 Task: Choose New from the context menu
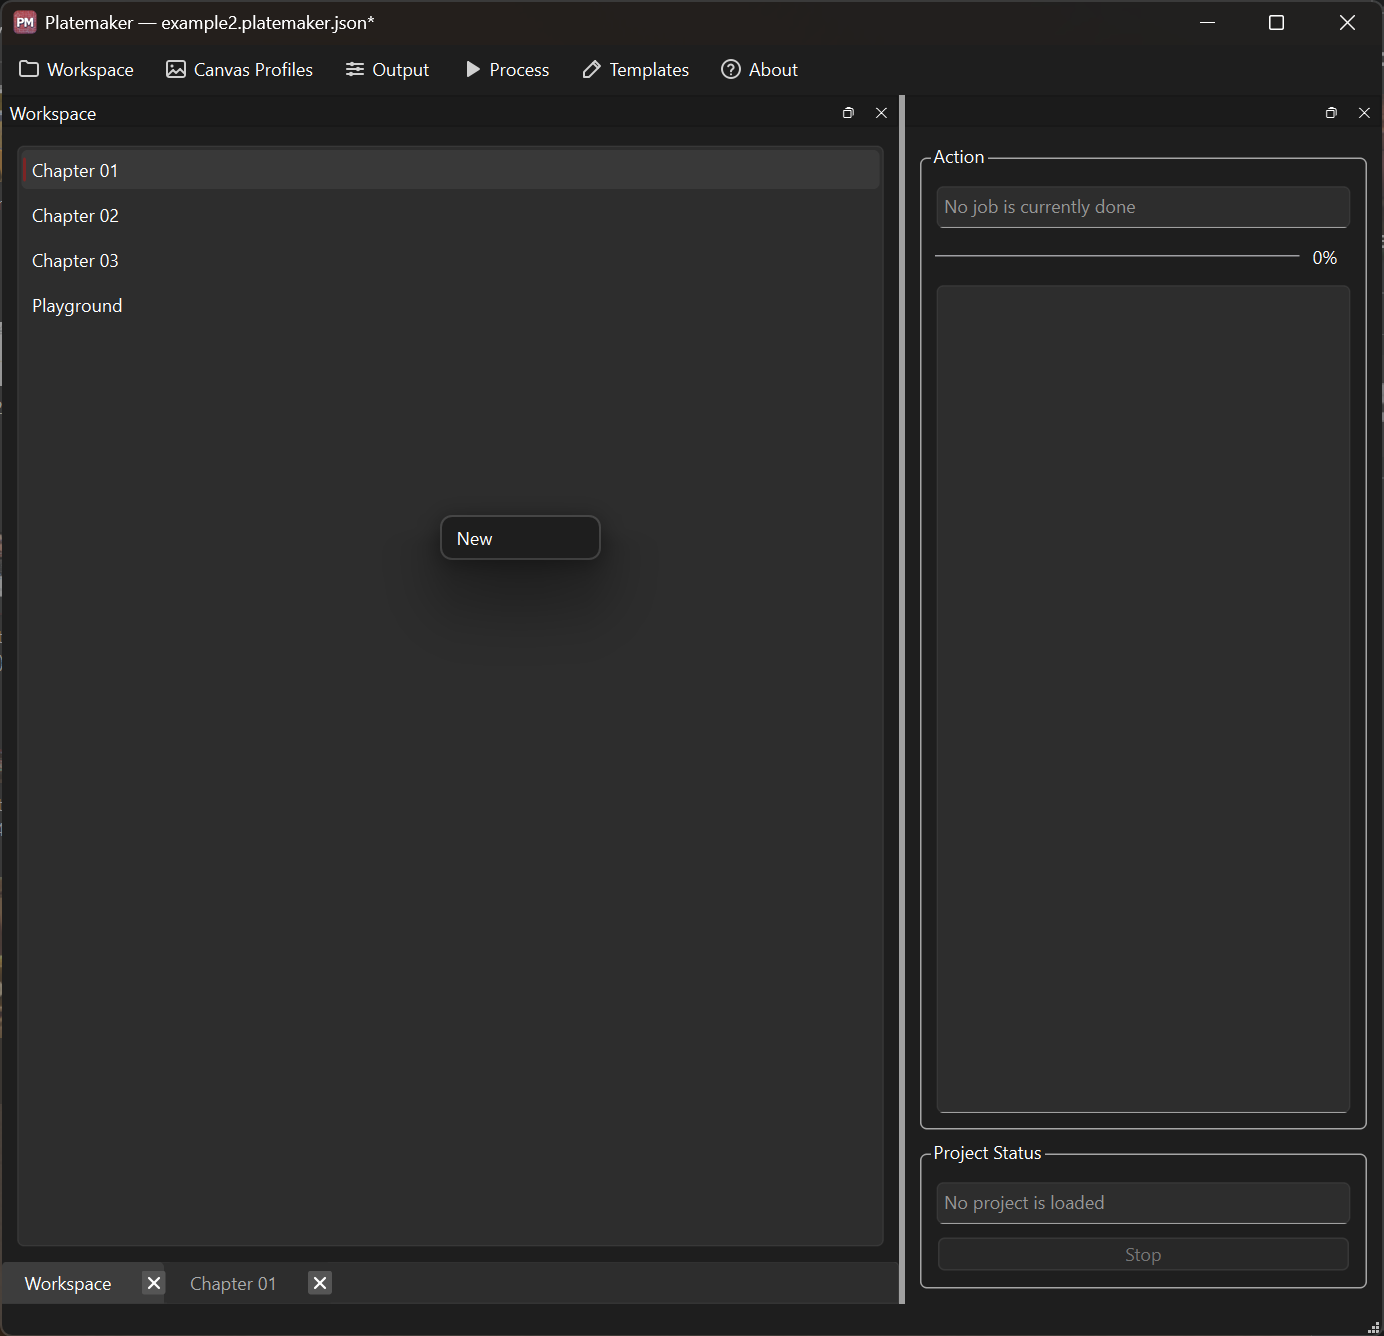[x=520, y=538]
